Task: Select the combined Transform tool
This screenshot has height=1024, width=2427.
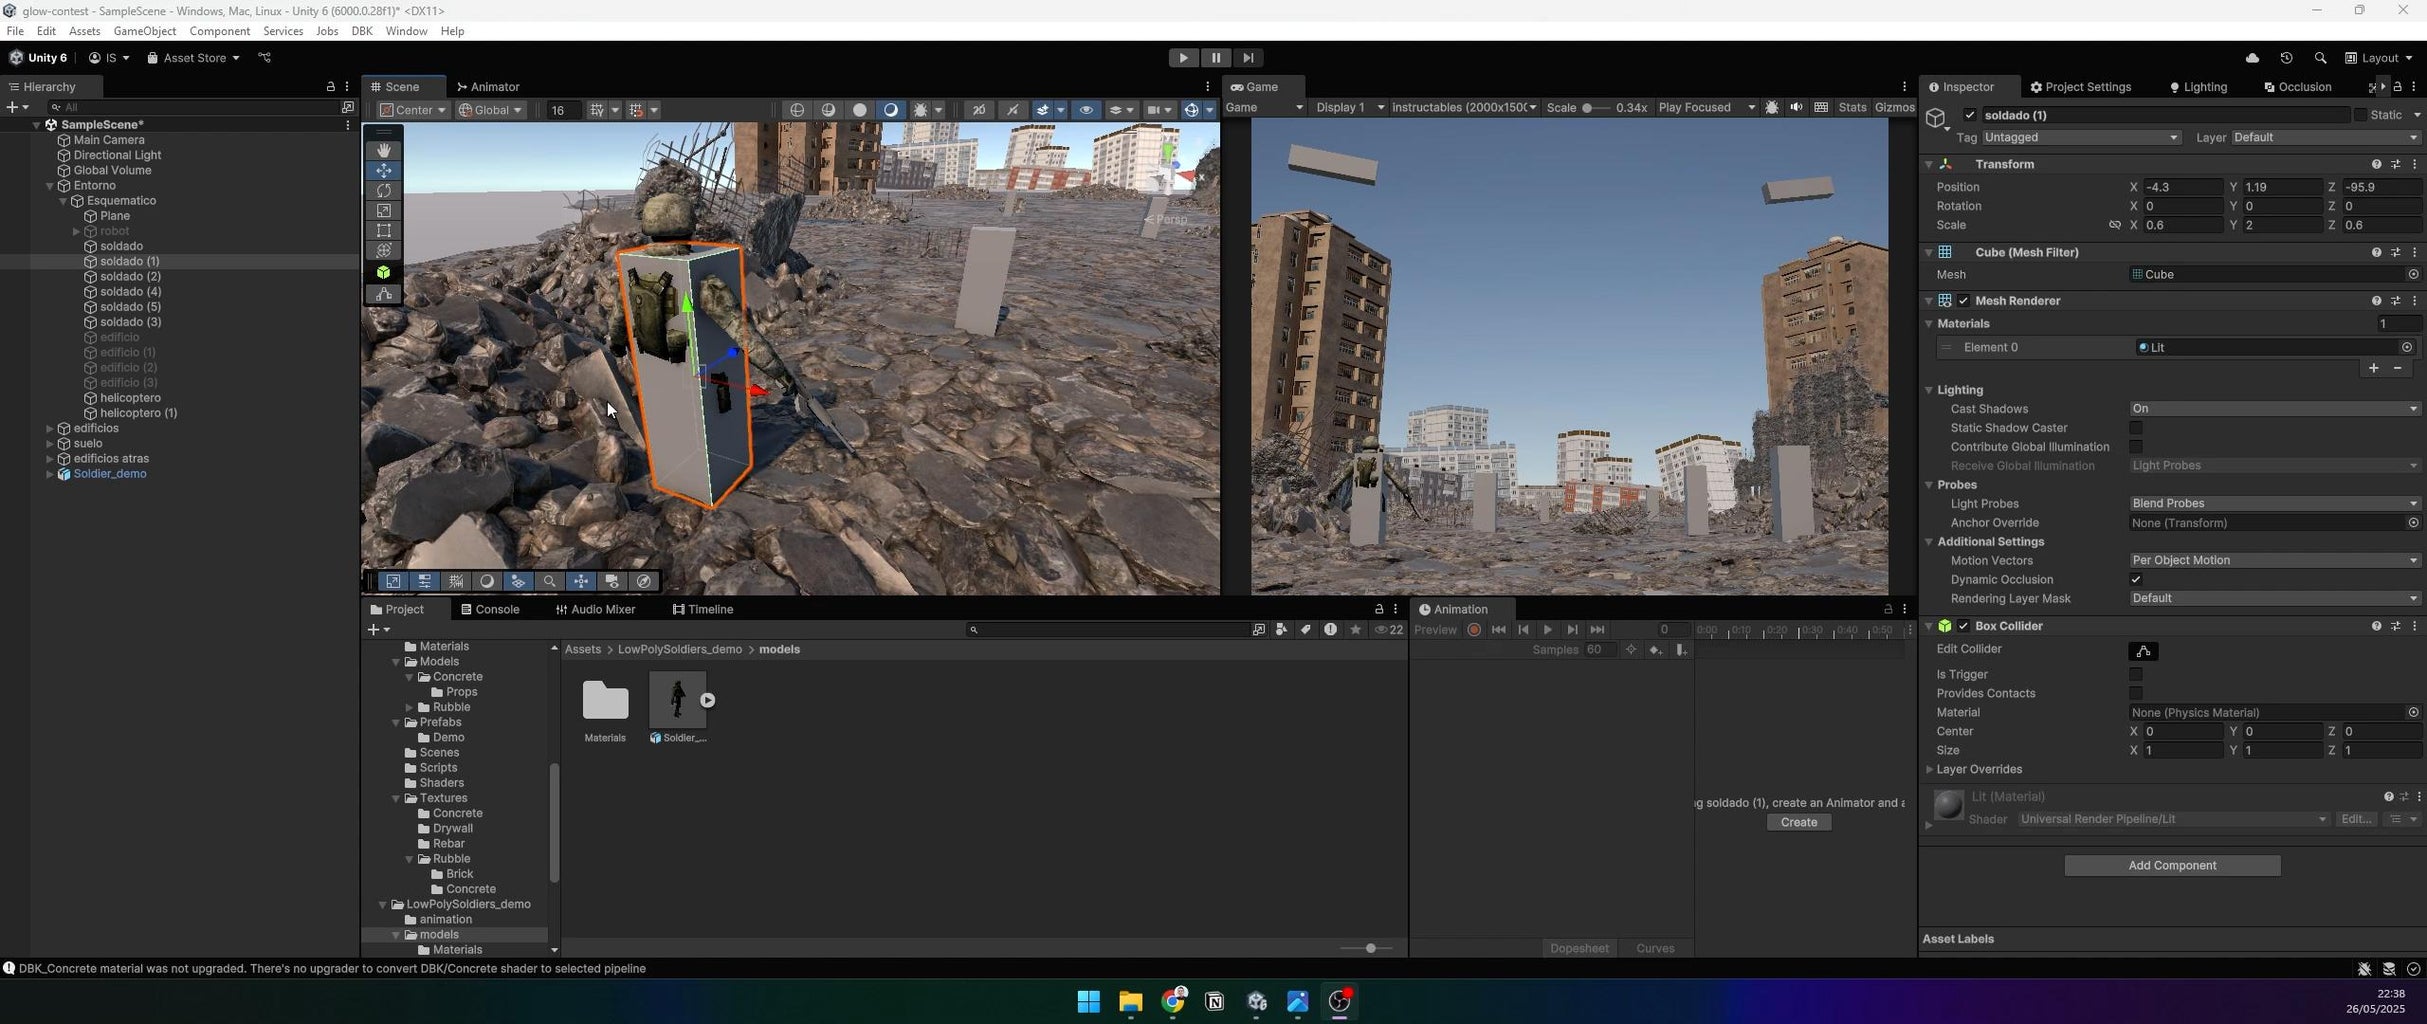Action: click(x=384, y=250)
